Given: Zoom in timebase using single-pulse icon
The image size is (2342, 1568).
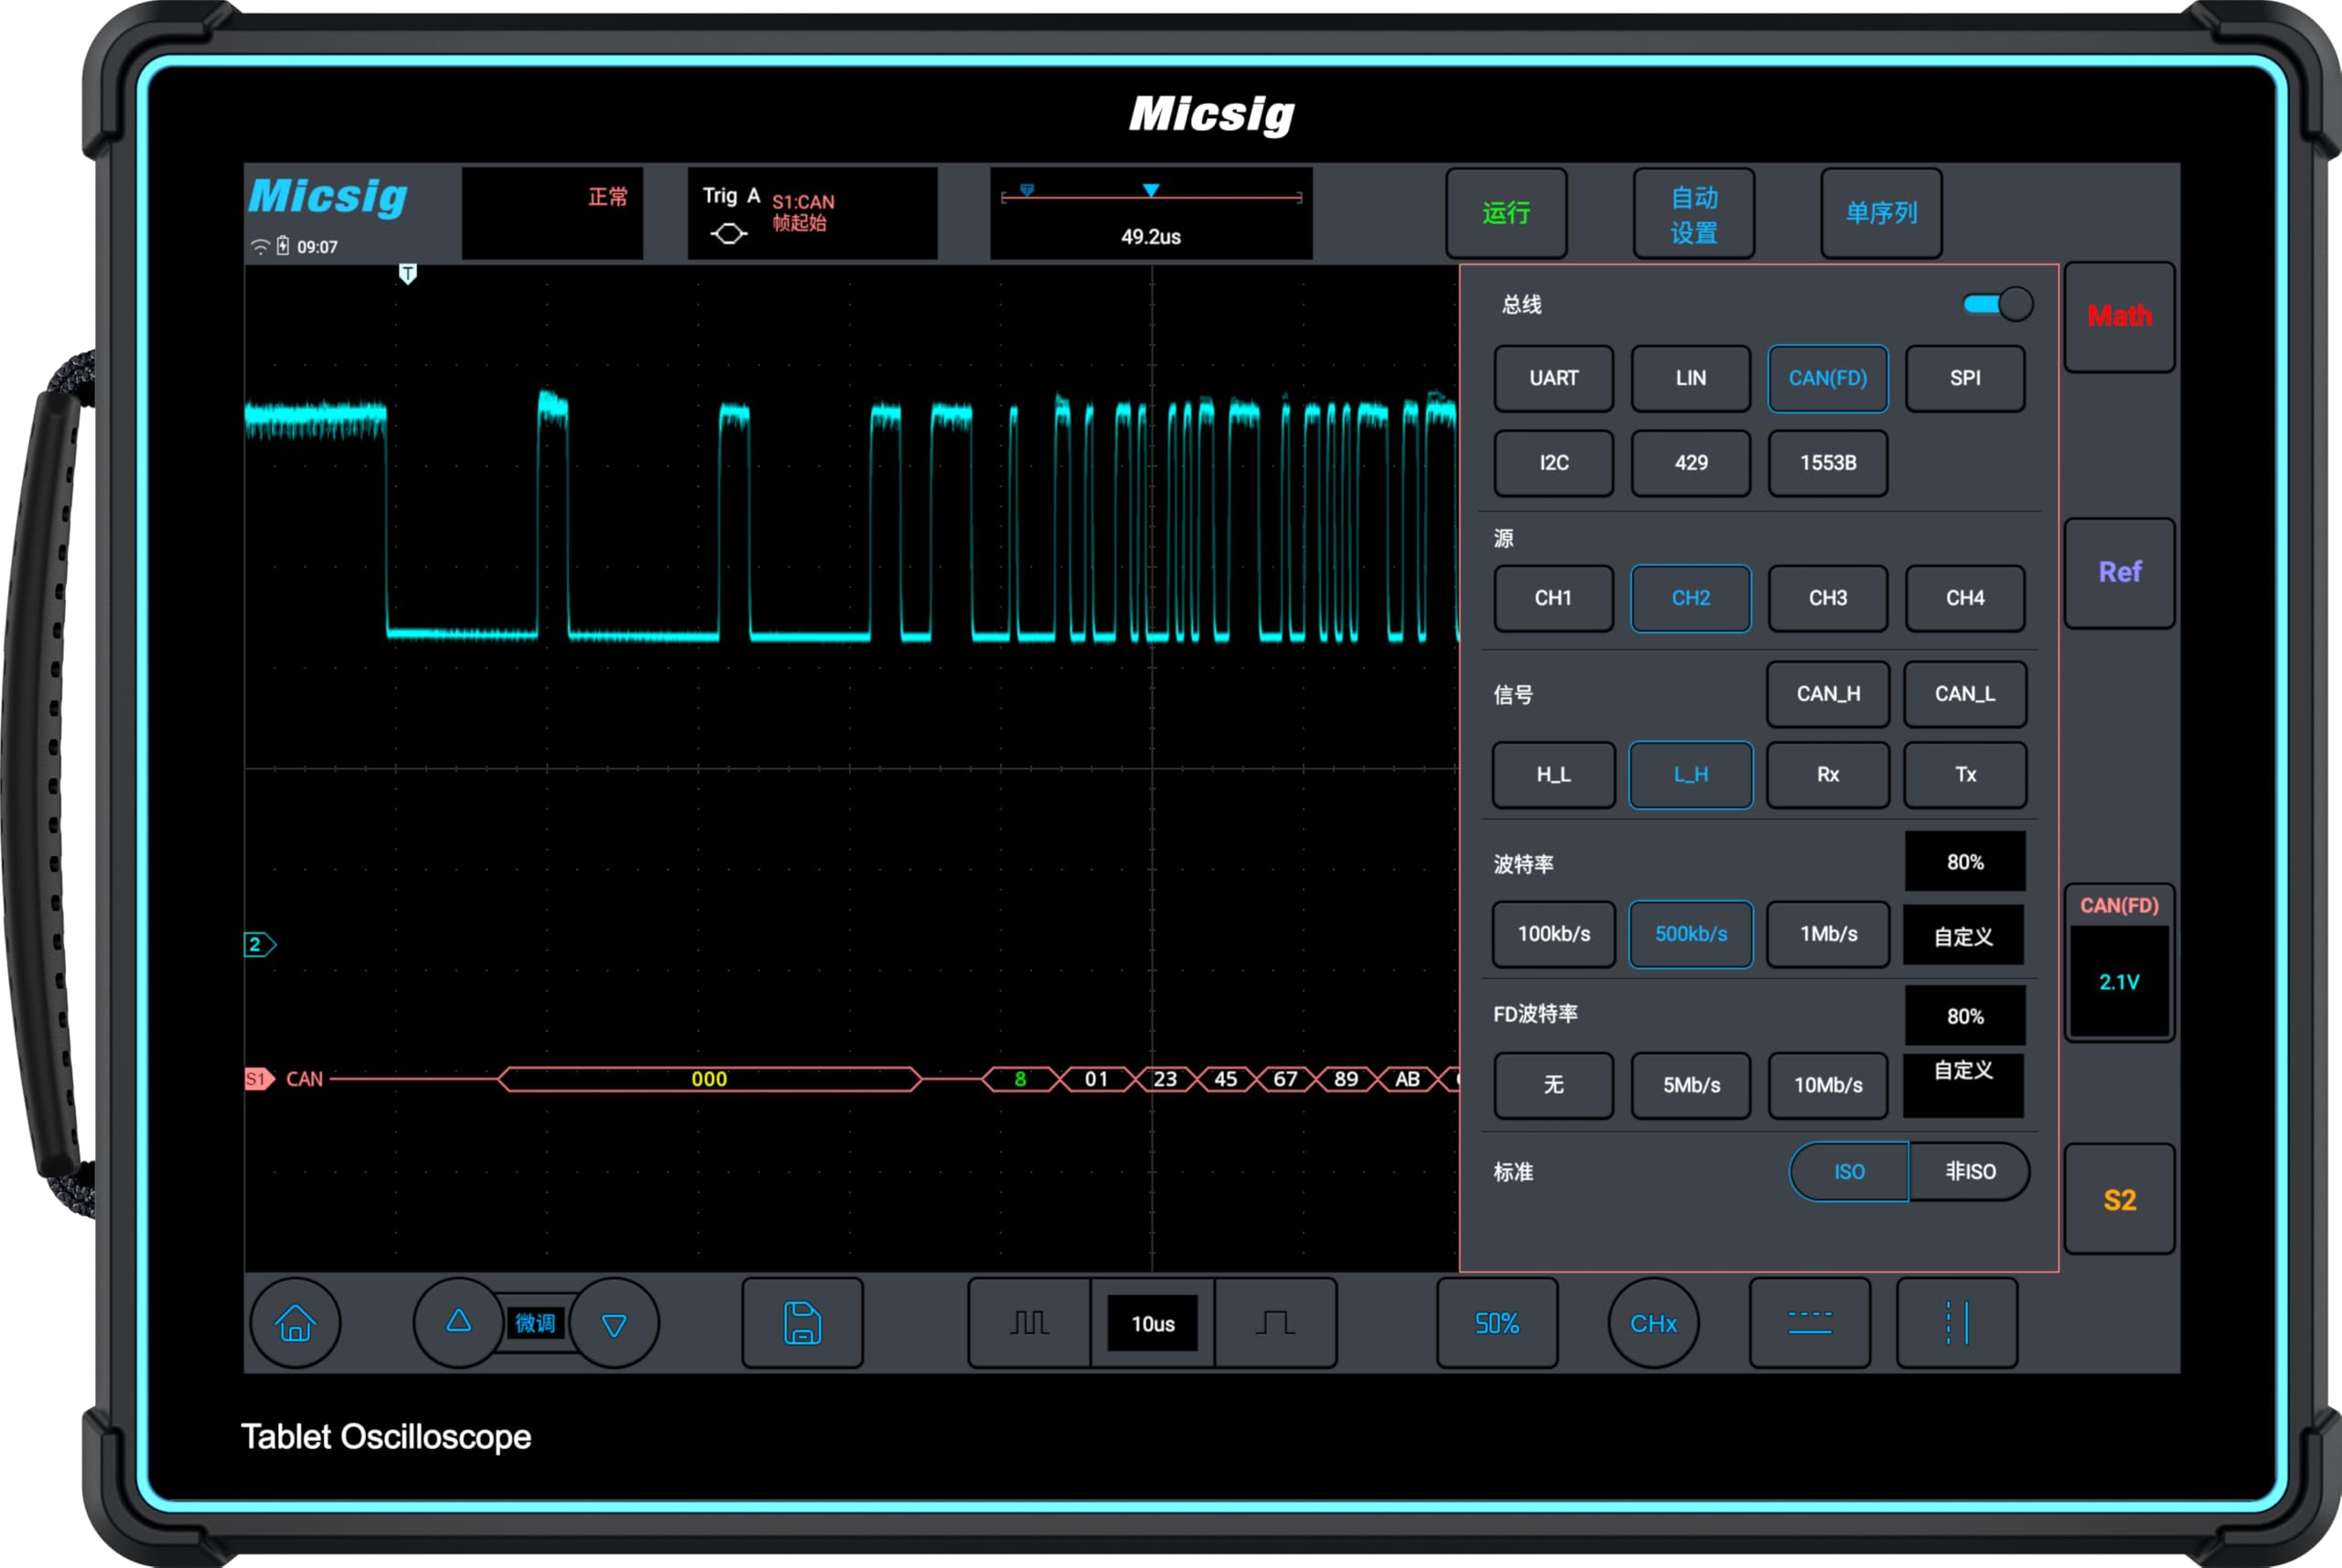Looking at the screenshot, I should pos(1275,1322).
